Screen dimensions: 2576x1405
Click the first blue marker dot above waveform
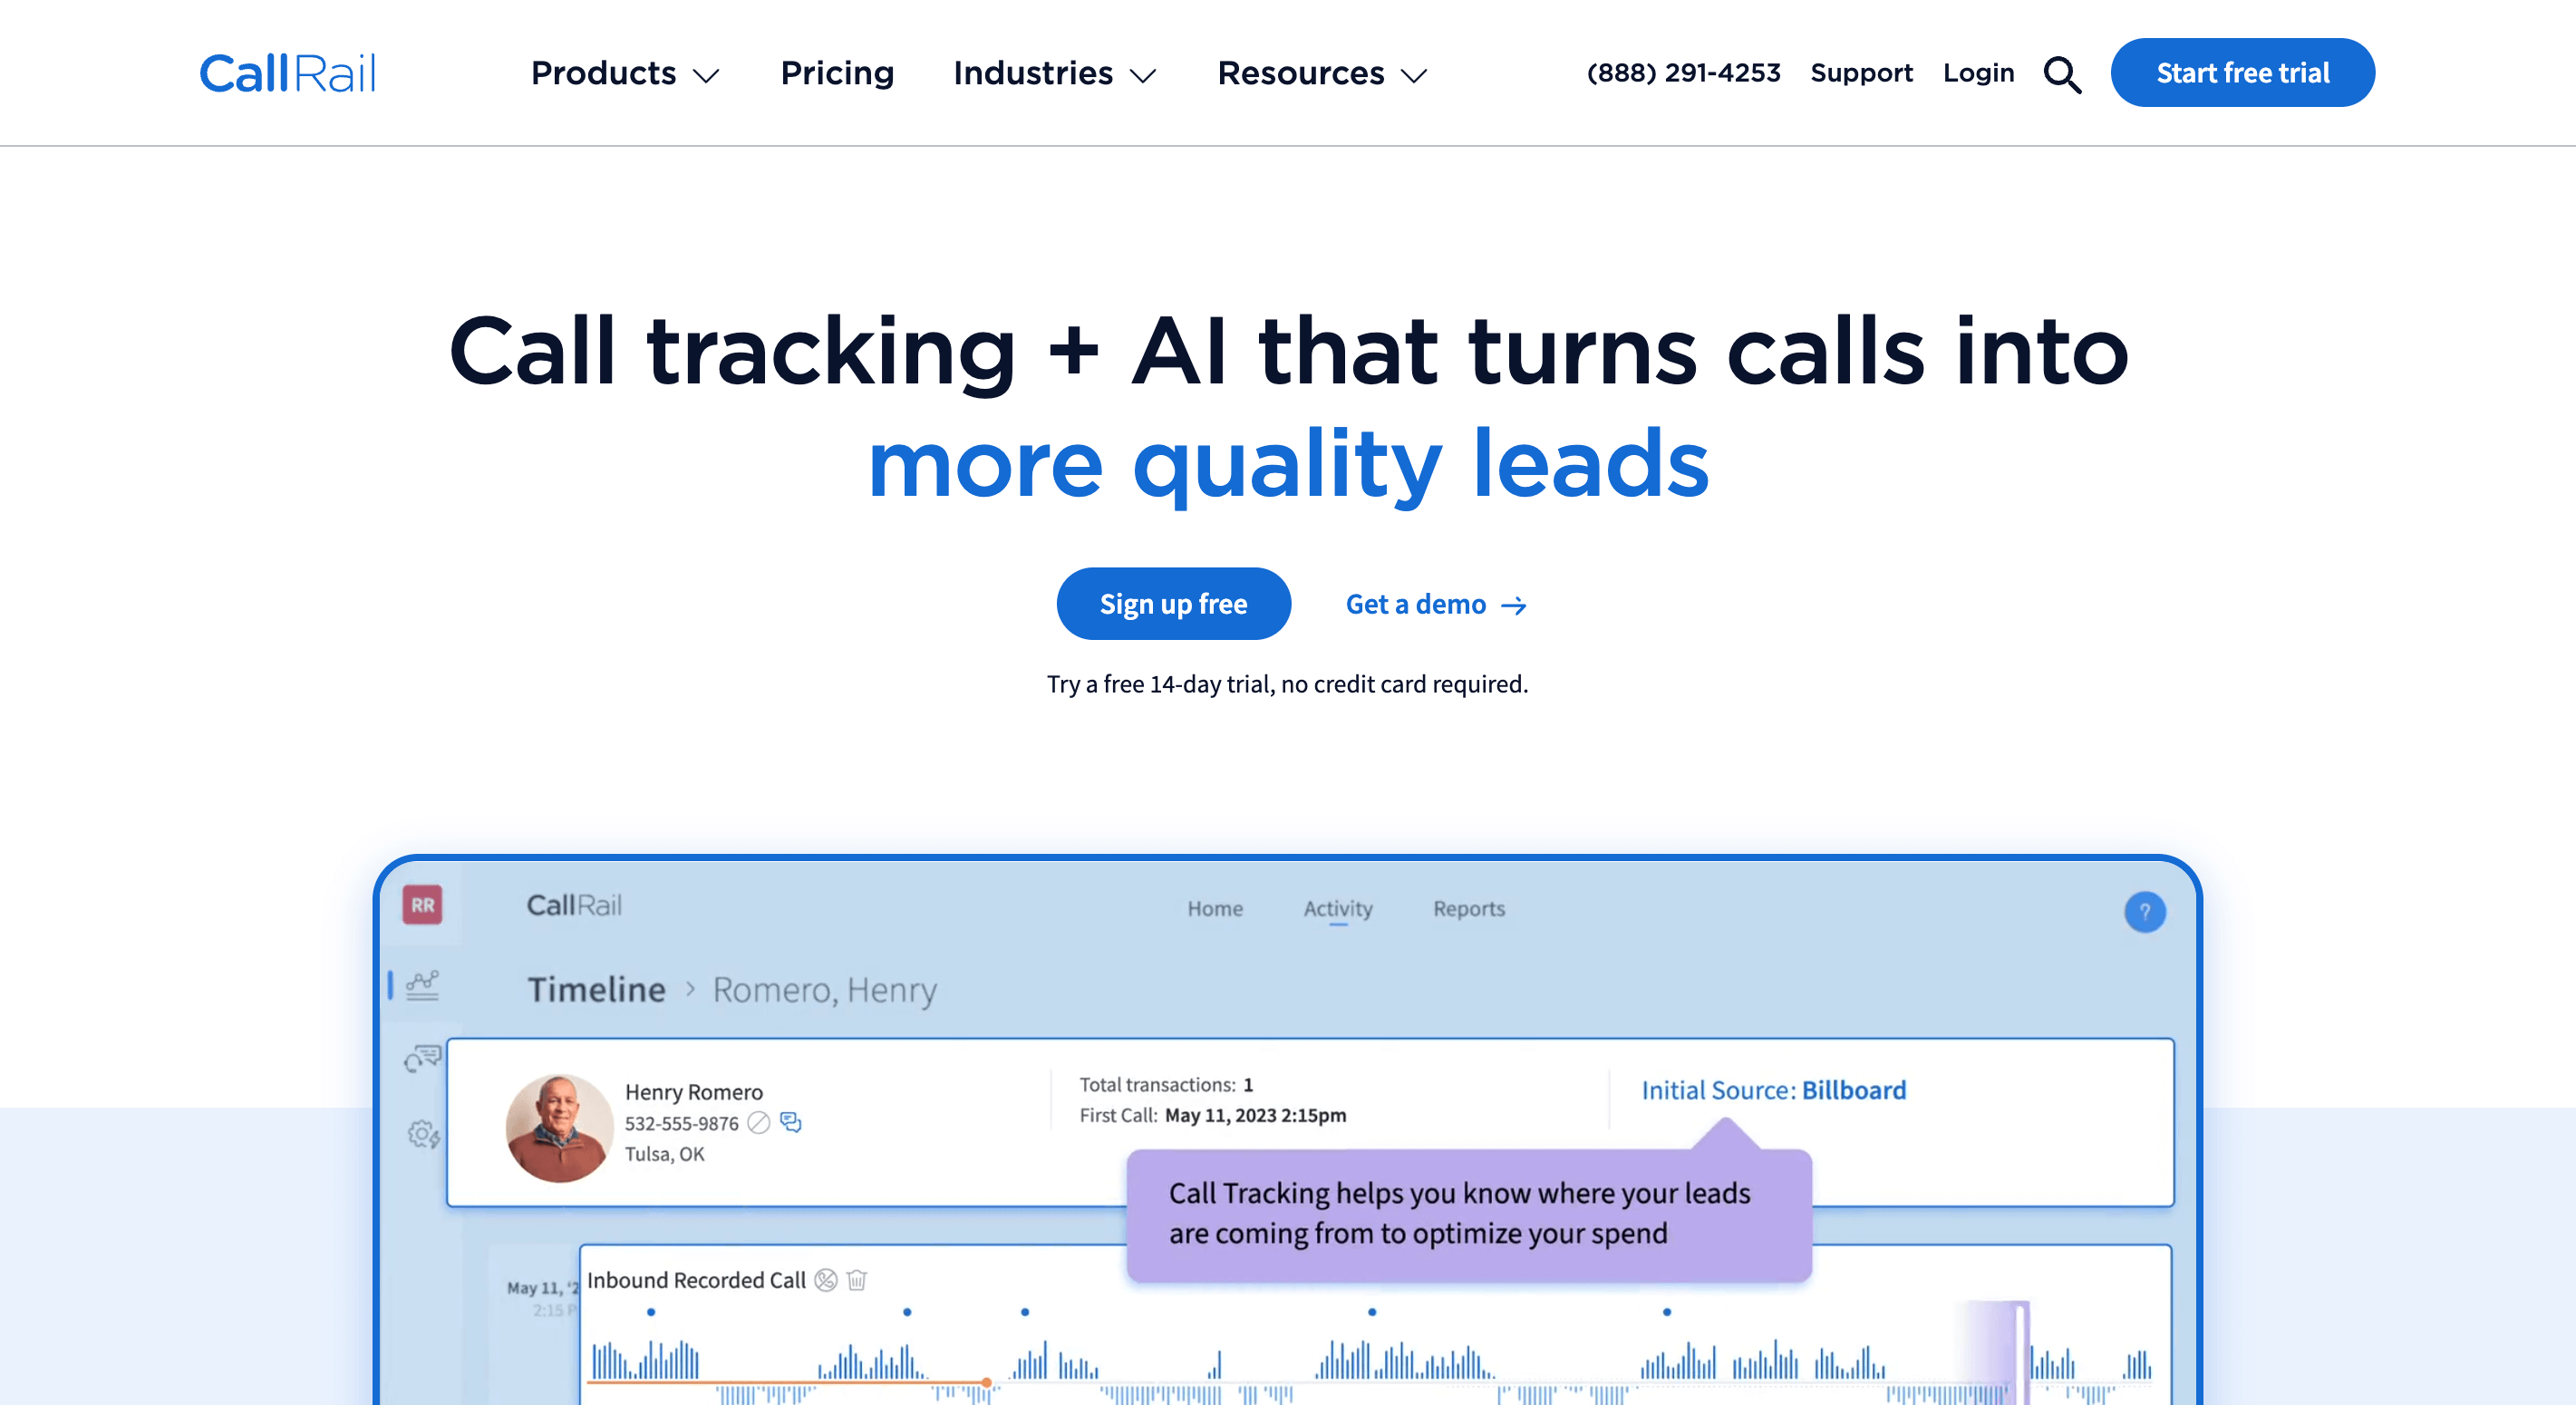coord(651,1311)
